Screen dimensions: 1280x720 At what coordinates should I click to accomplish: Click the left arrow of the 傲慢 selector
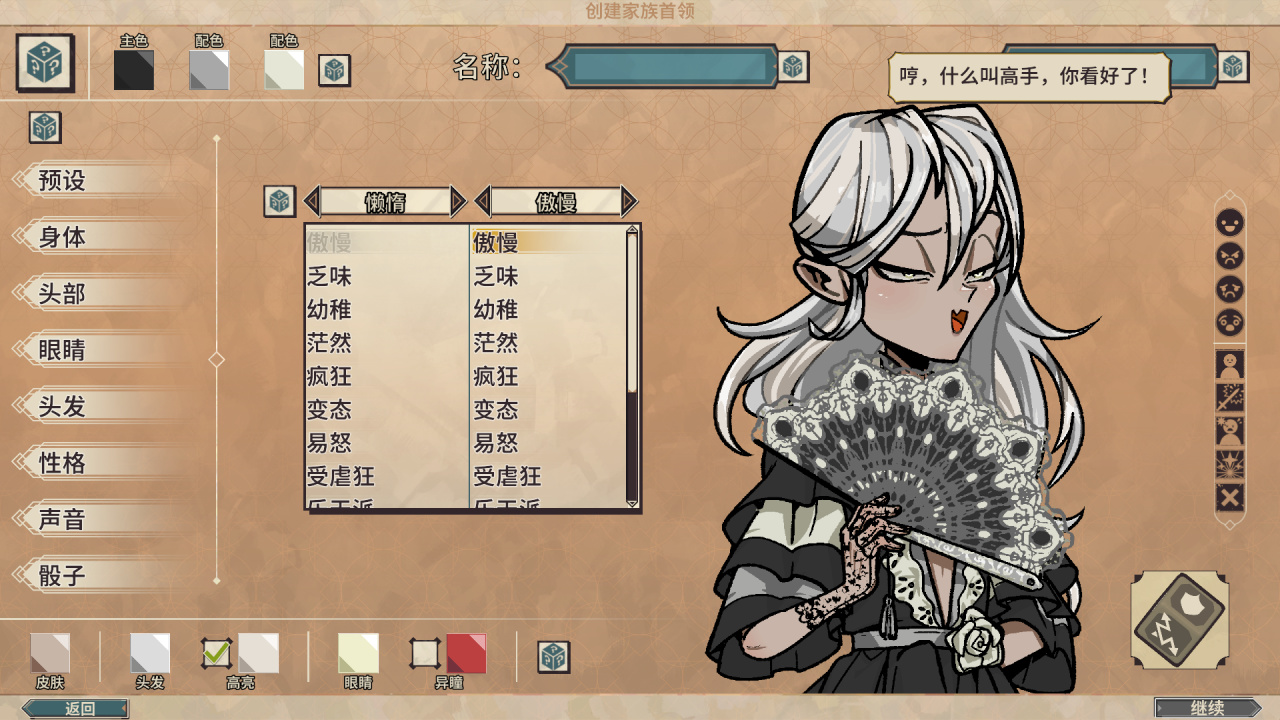pyautogui.click(x=483, y=202)
